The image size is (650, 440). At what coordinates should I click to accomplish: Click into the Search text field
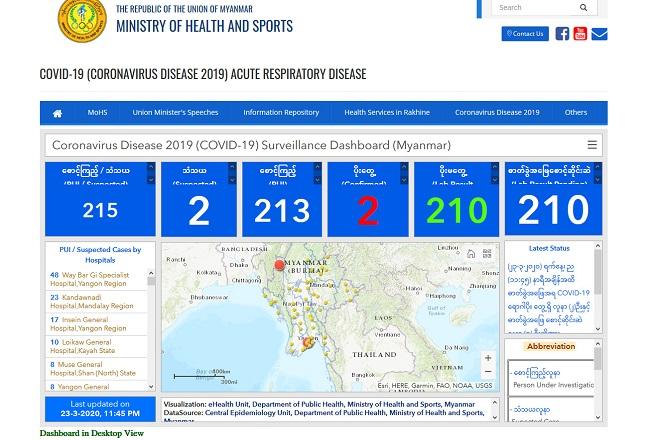(530, 8)
